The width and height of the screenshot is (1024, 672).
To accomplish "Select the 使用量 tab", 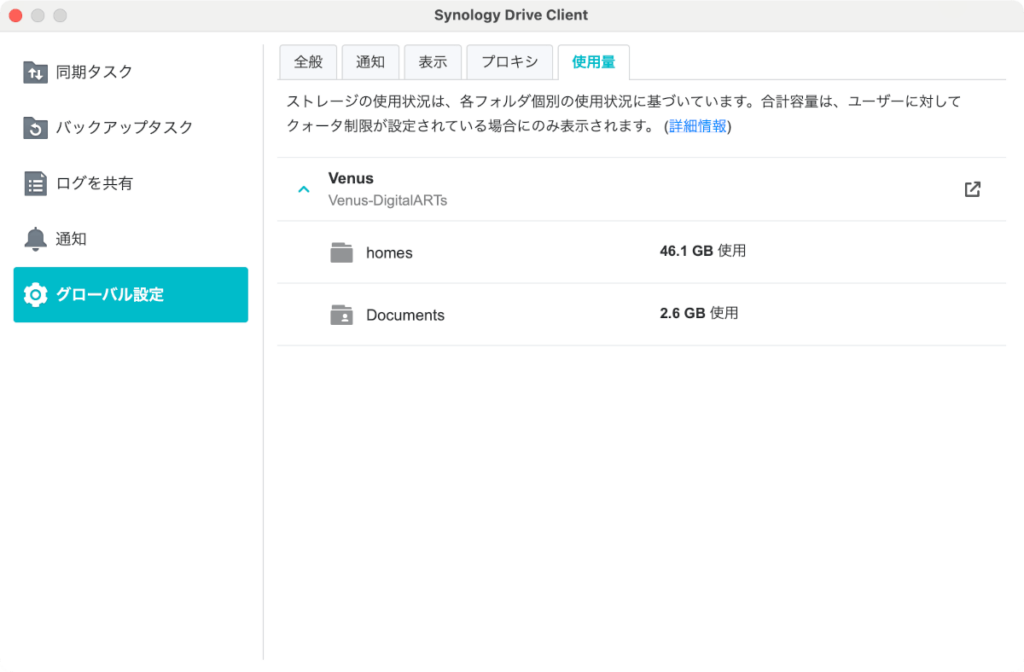I will pyautogui.click(x=594, y=62).
